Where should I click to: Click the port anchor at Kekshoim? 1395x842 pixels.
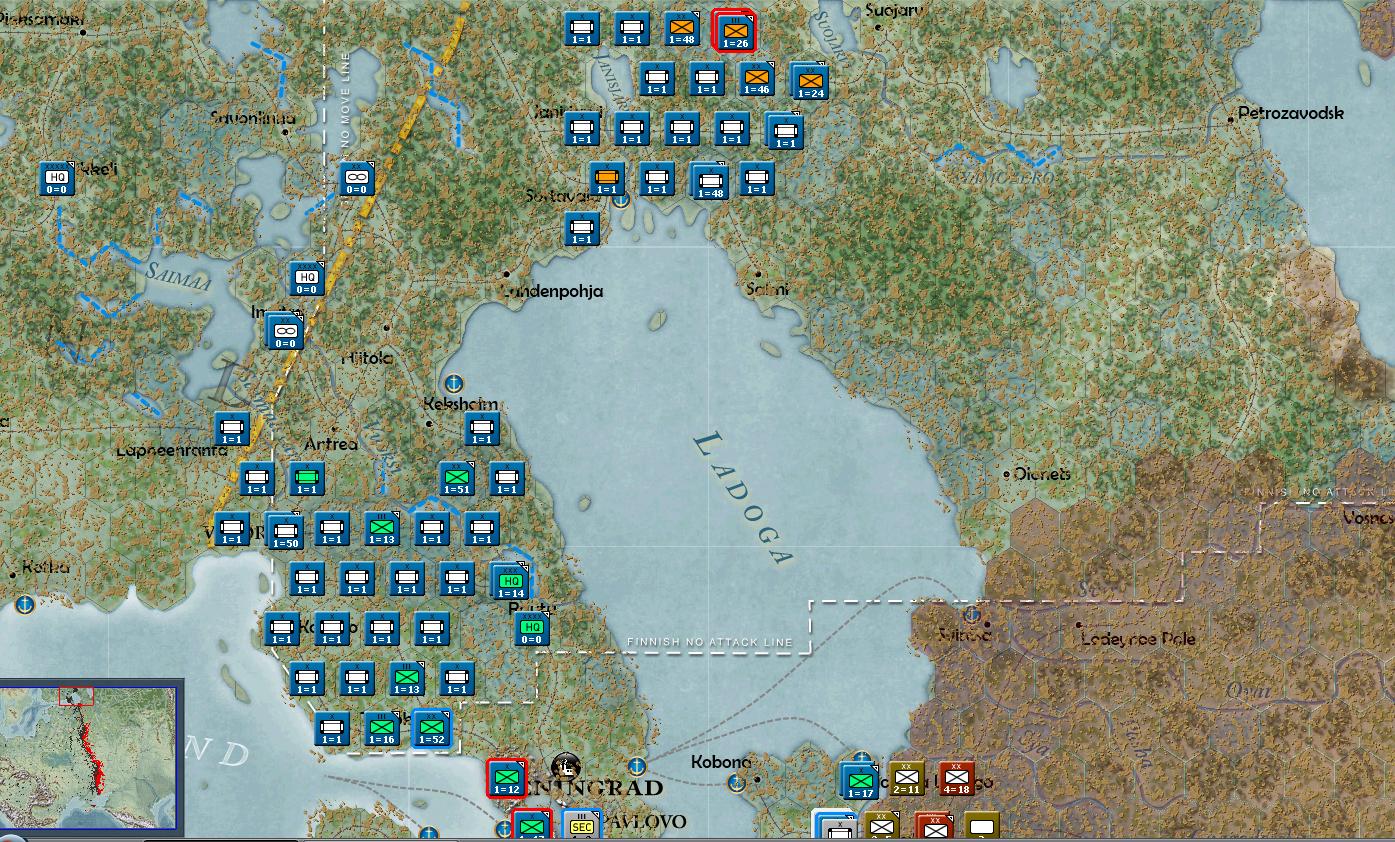(x=453, y=382)
